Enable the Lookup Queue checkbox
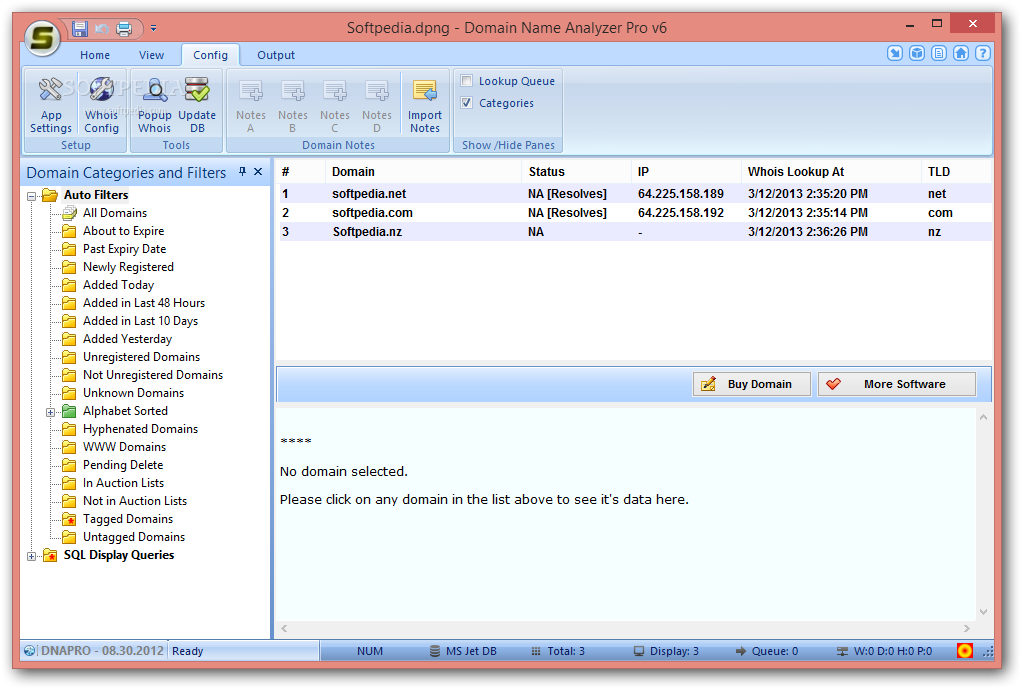This screenshot has width=1022, height=689. pos(467,81)
